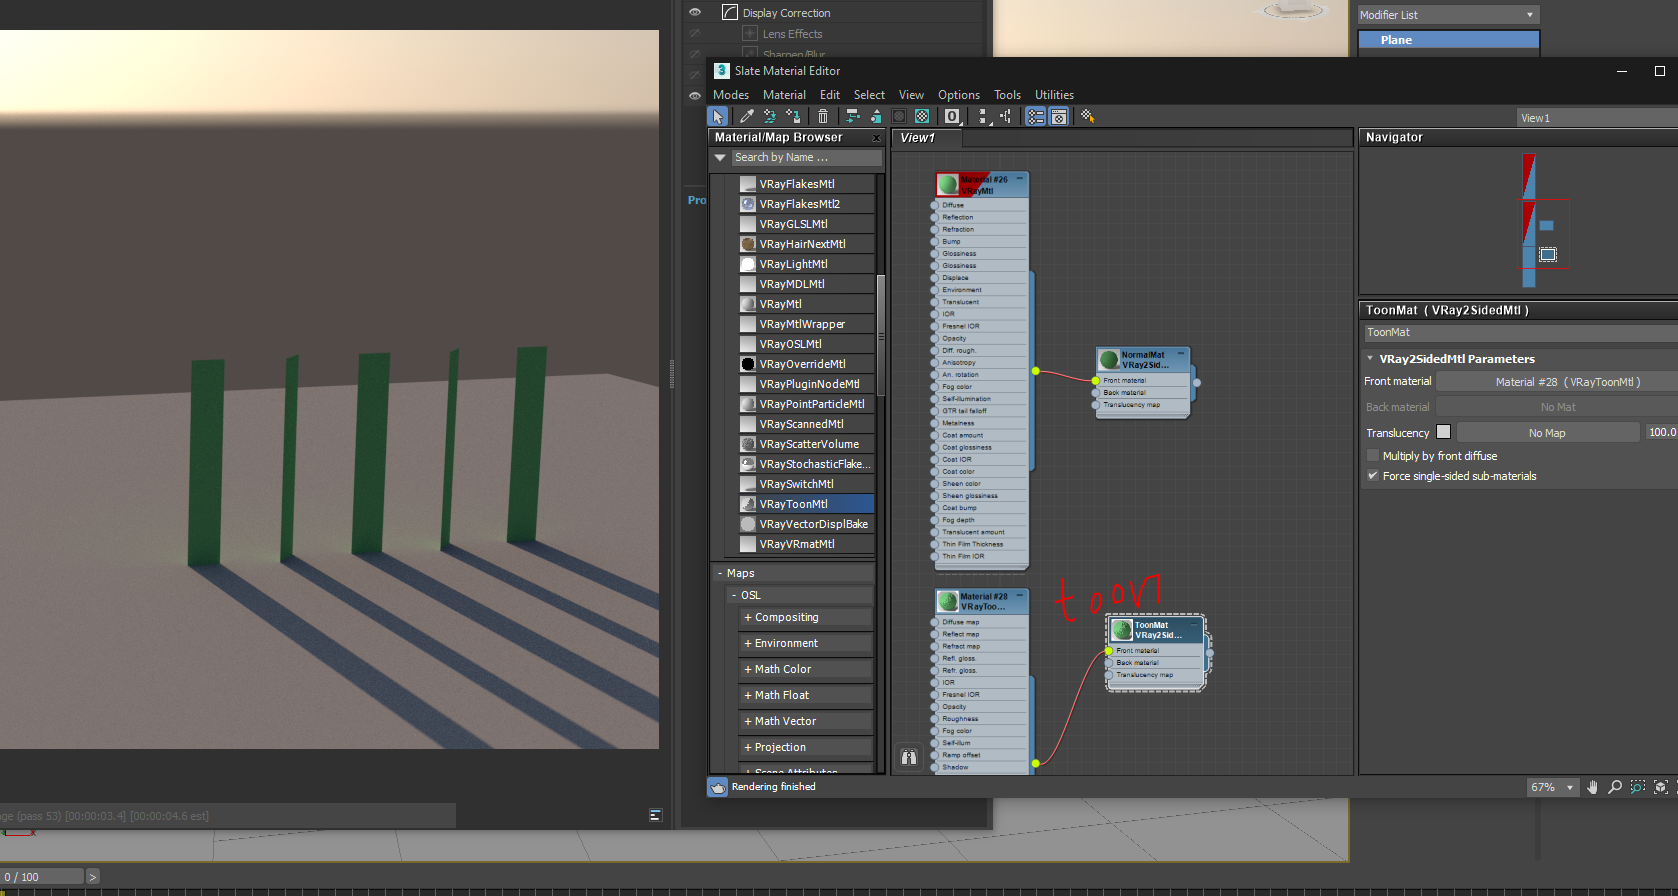Screen dimensions: 1678x896
Task: Toggle Material/Map Browser panel icon
Action: point(1036,117)
